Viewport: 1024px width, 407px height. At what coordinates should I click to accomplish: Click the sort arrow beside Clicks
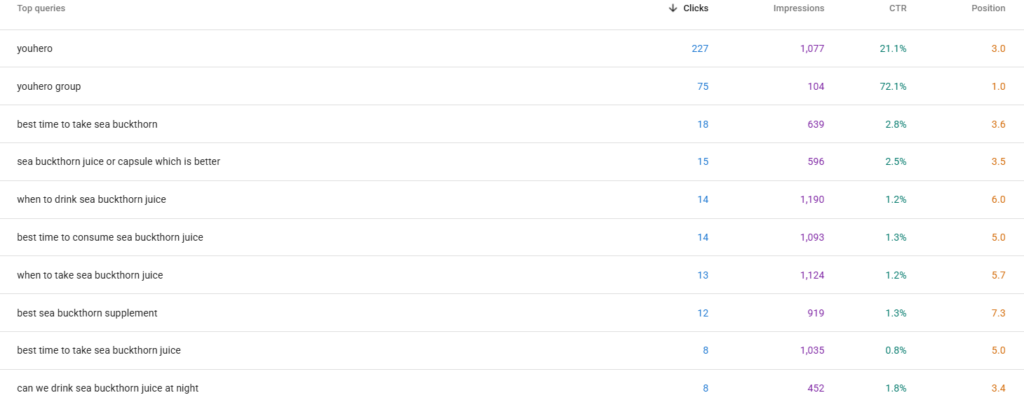coord(673,8)
